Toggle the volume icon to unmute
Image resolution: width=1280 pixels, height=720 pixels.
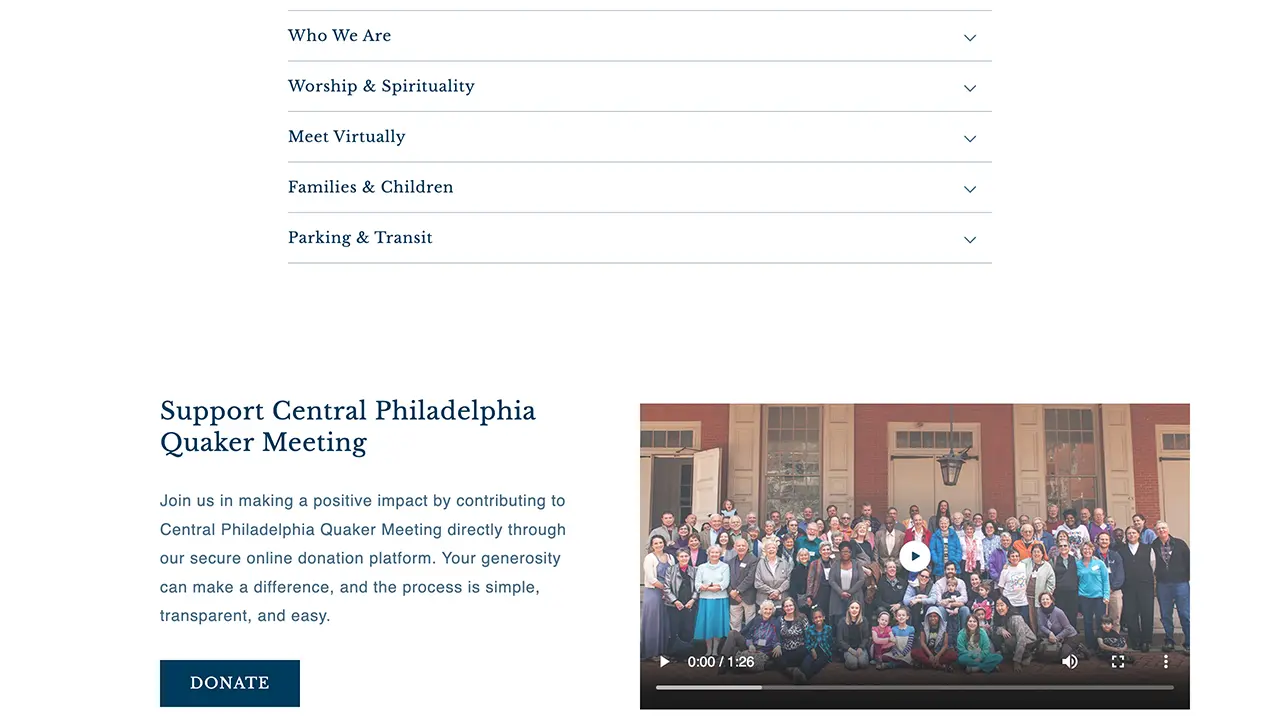click(x=1069, y=661)
